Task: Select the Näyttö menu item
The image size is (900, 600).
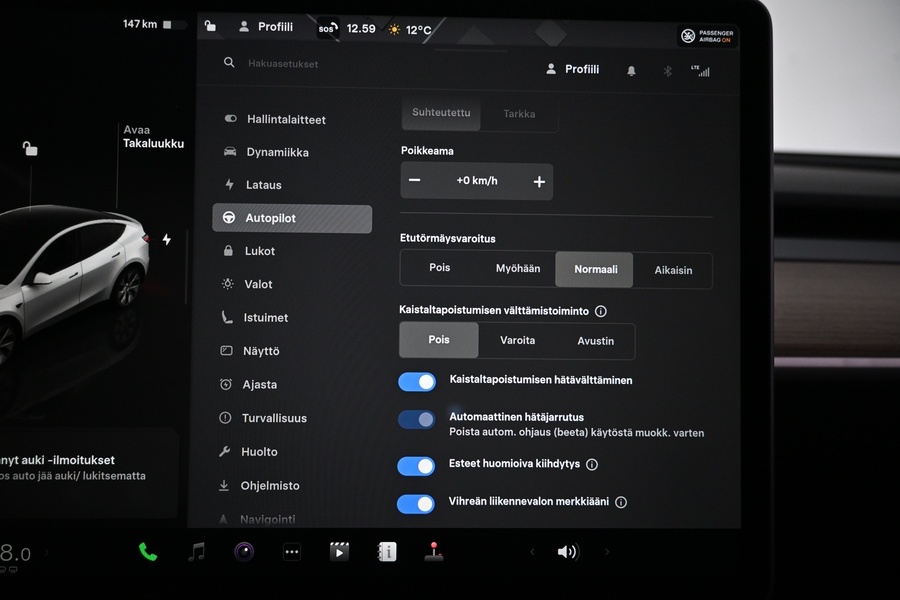Action: [261, 351]
